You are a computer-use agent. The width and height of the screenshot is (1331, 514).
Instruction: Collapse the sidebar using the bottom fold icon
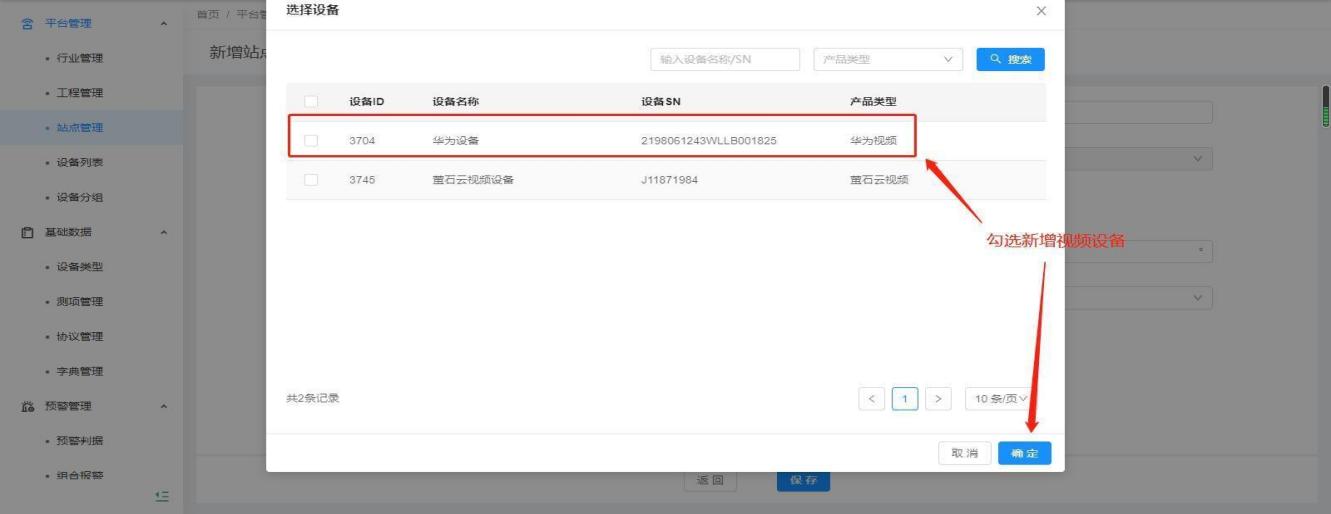(162, 496)
